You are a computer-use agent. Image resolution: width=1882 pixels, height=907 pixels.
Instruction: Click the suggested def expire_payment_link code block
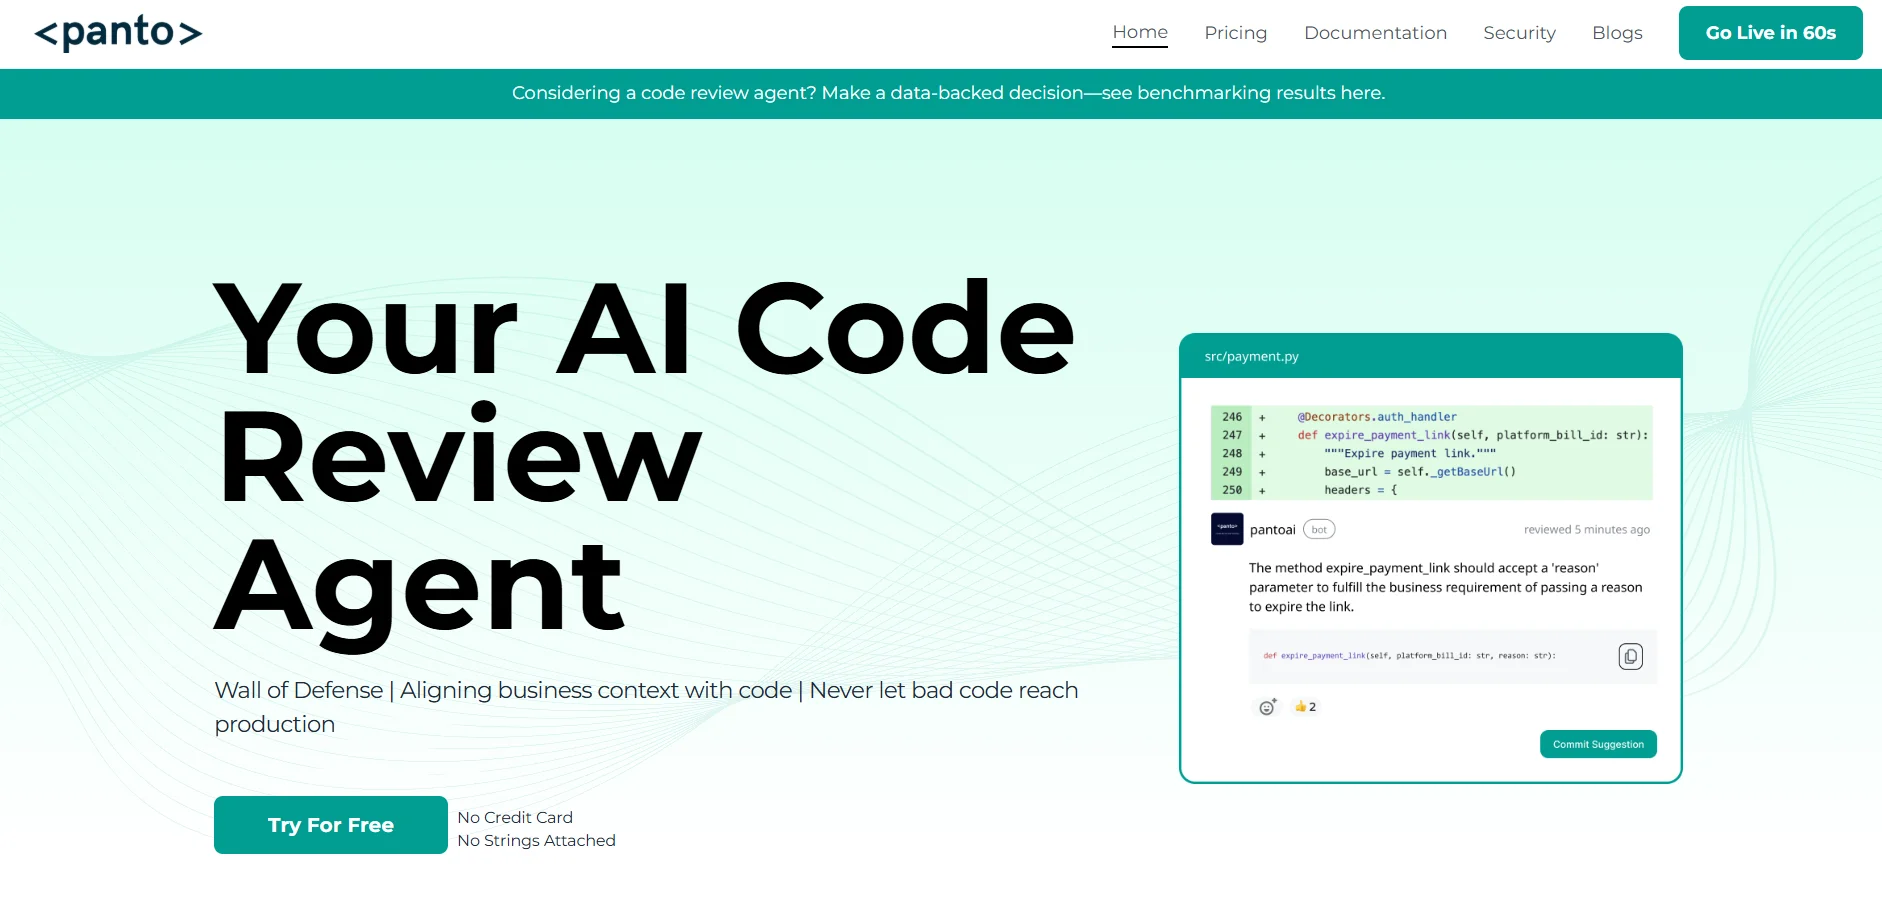click(x=1408, y=656)
